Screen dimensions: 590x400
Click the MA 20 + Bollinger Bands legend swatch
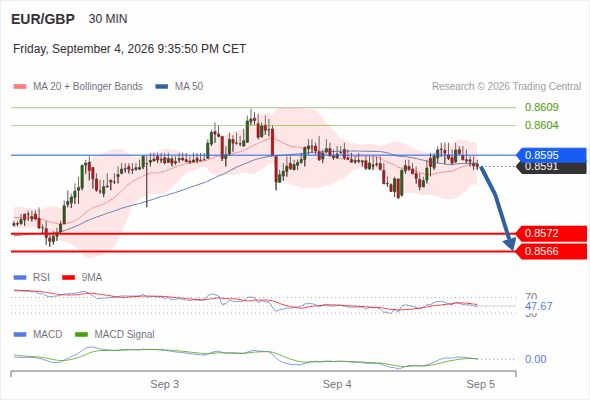coord(20,87)
